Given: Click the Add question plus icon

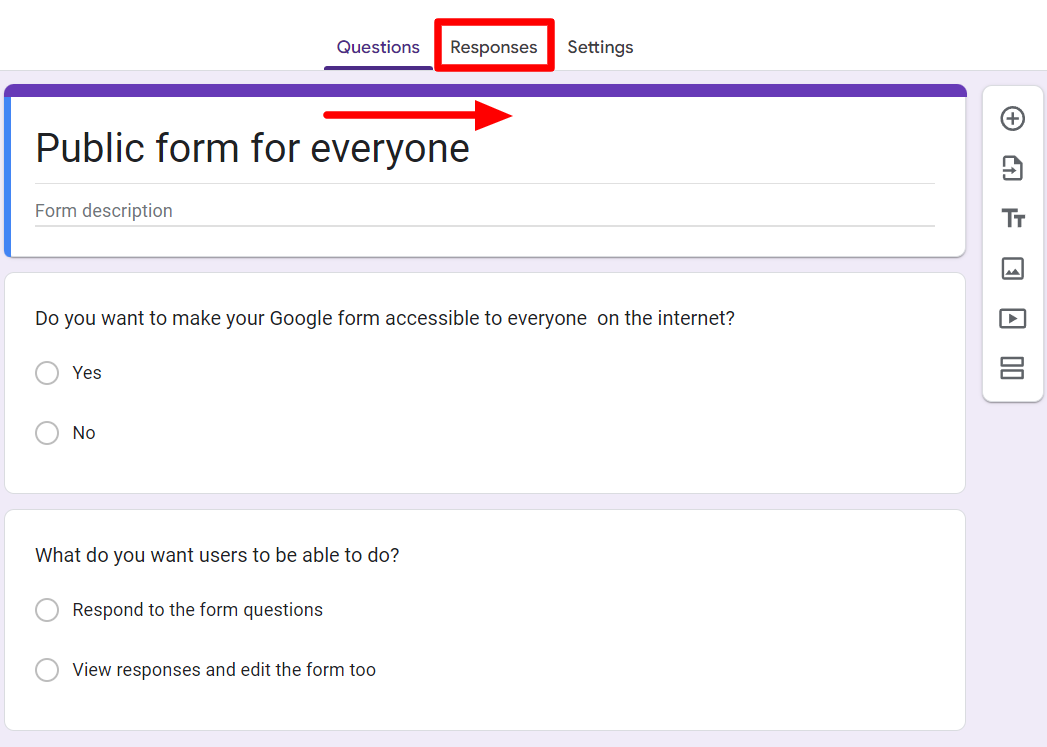Looking at the screenshot, I should [1012, 119].
